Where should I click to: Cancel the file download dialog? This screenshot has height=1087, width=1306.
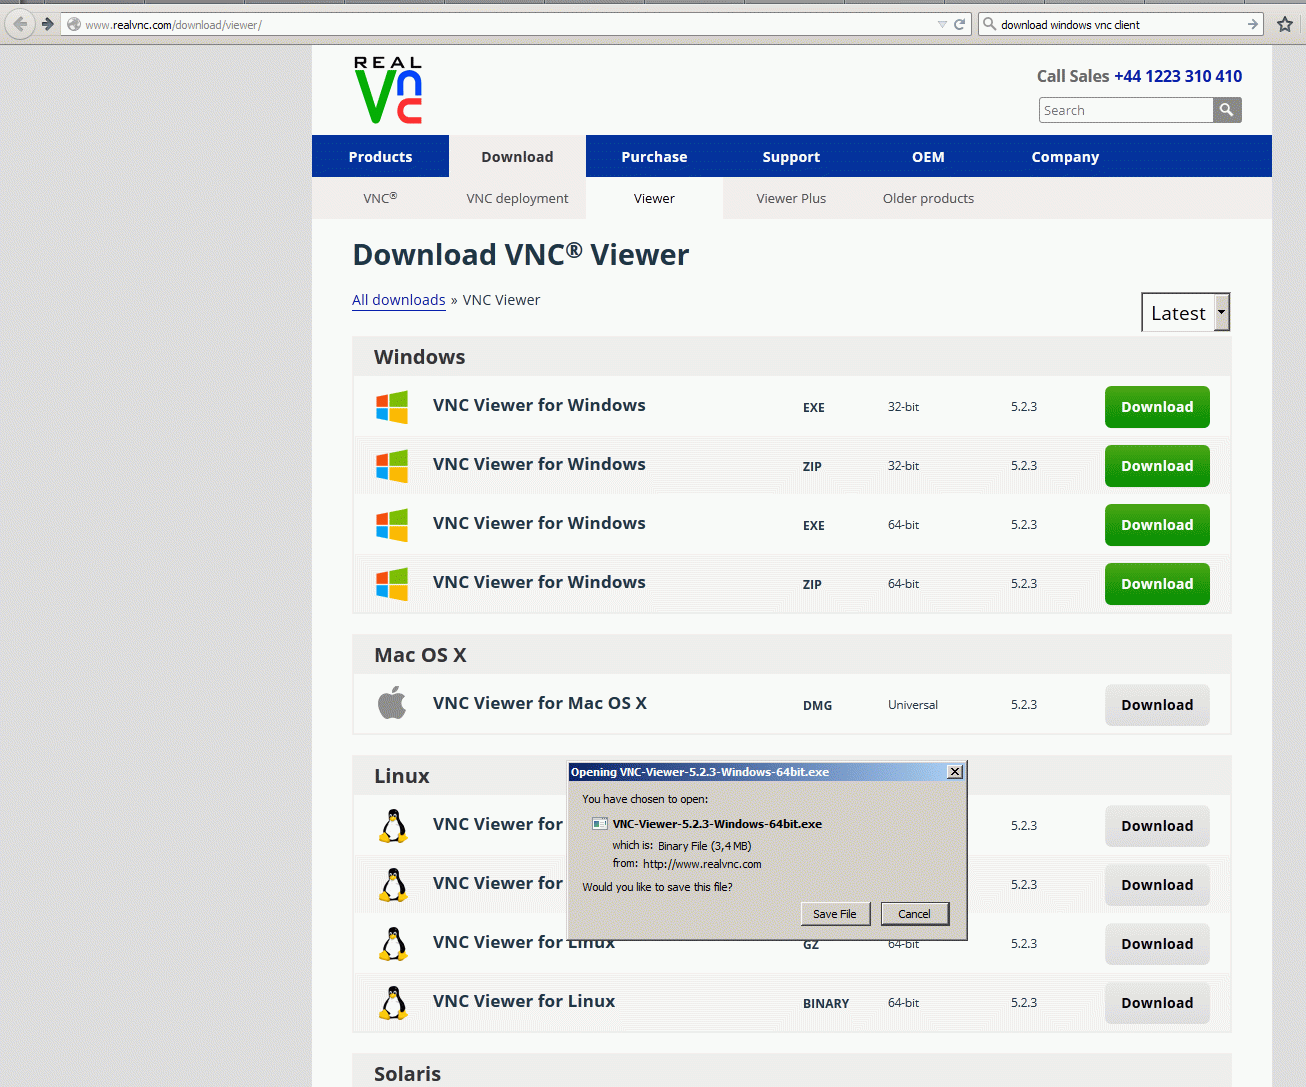click(914, 914)
